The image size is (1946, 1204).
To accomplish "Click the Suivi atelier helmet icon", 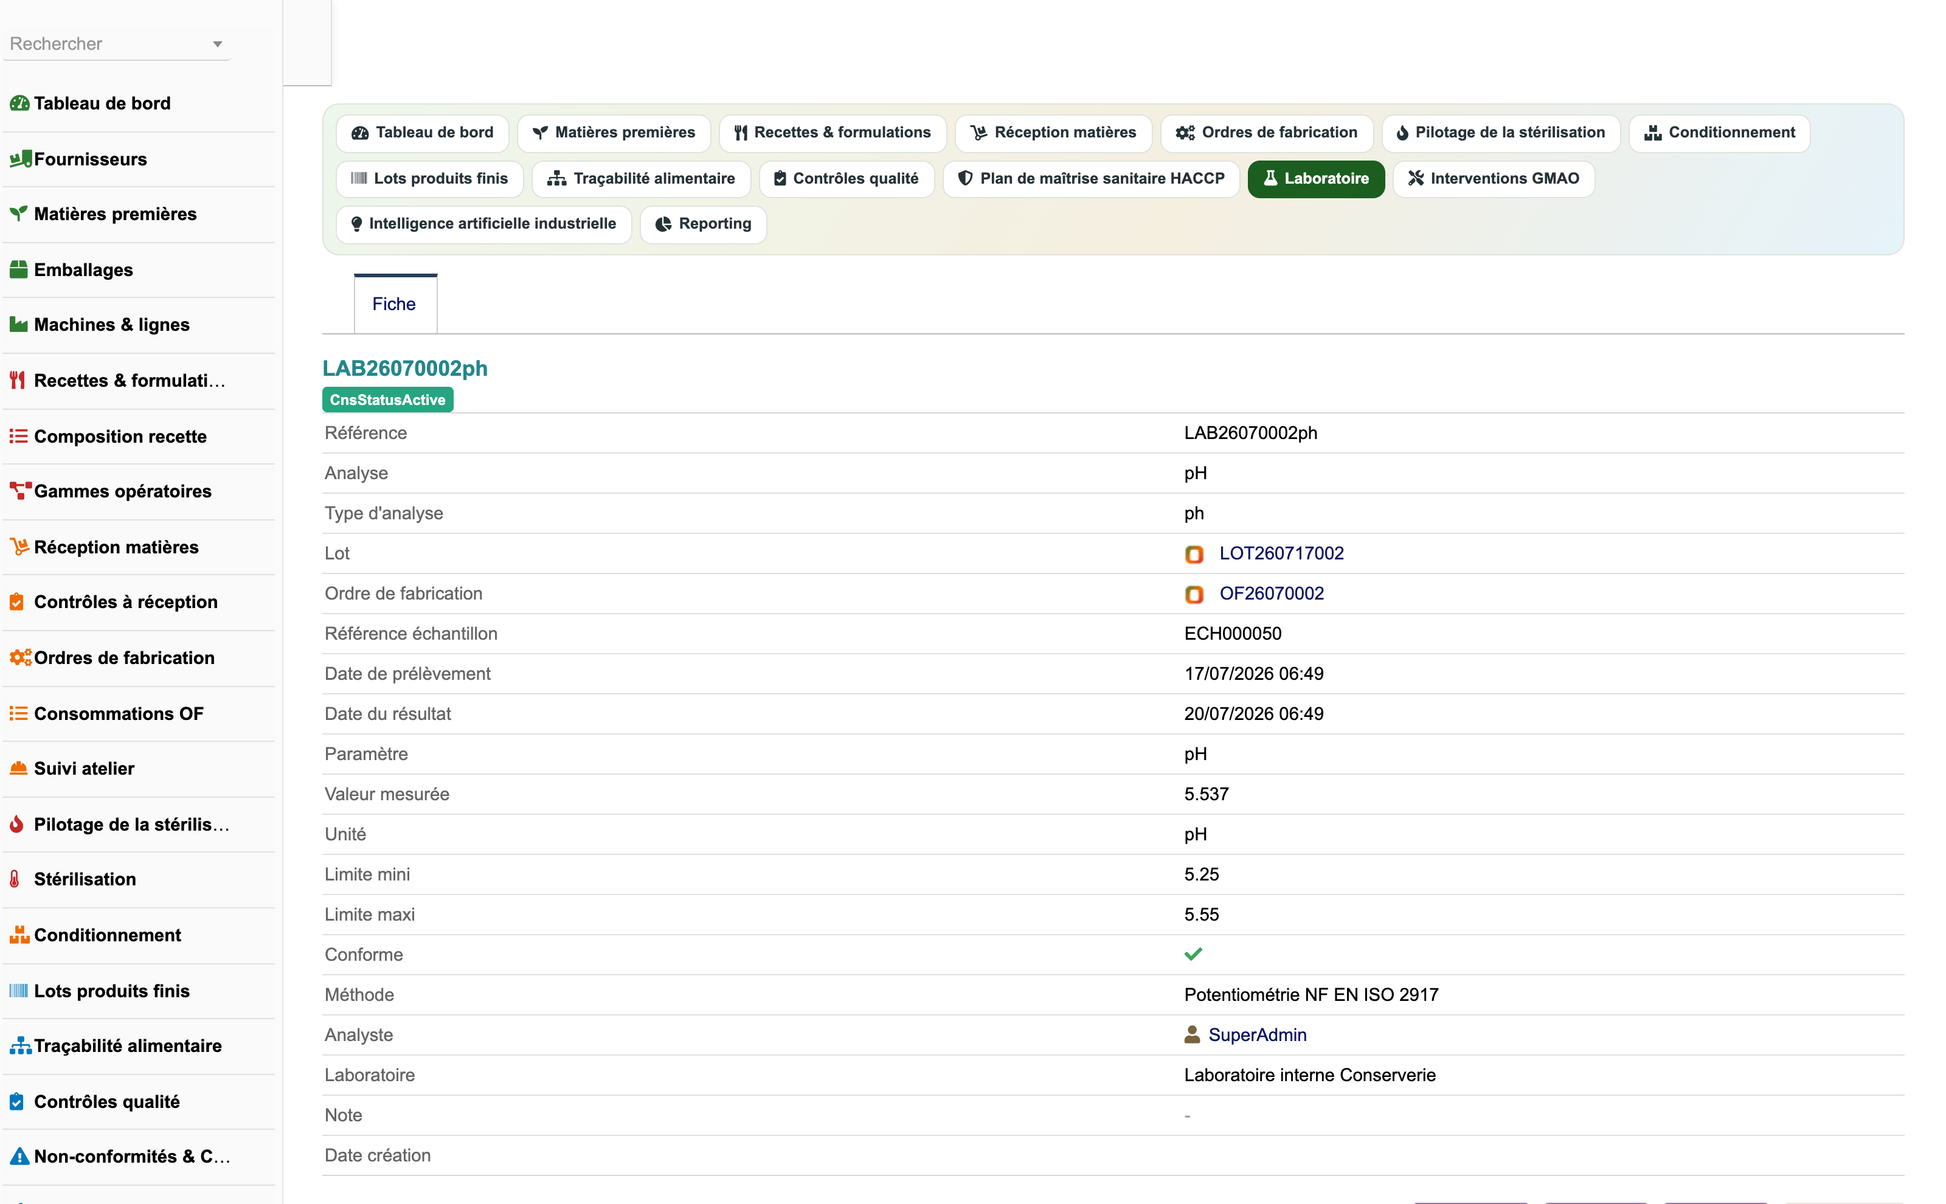I will (18, 769).
